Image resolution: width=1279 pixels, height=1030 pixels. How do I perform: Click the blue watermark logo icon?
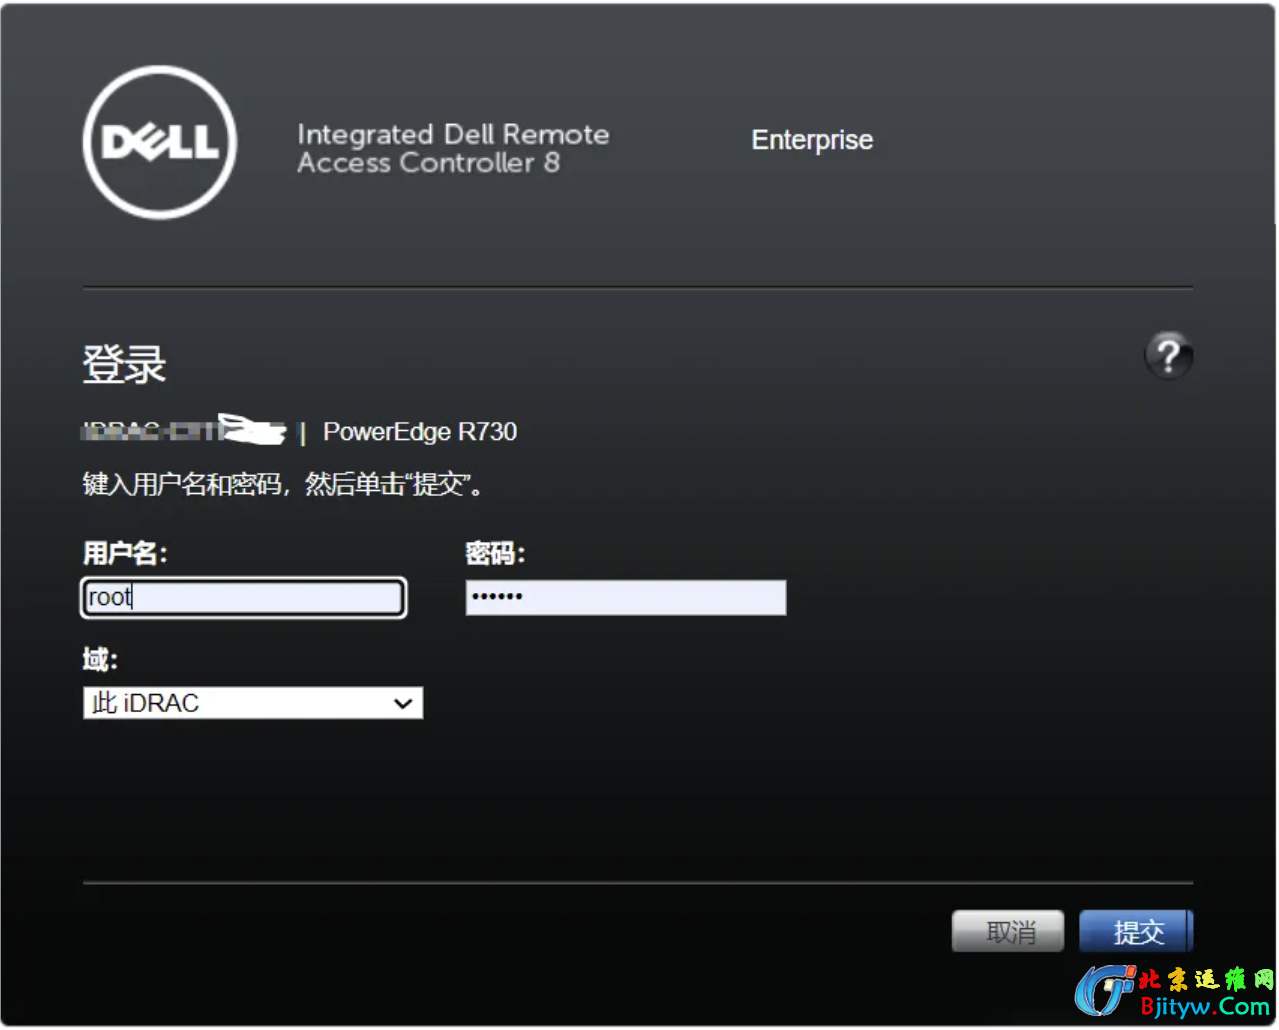(x=1104, y=990)
